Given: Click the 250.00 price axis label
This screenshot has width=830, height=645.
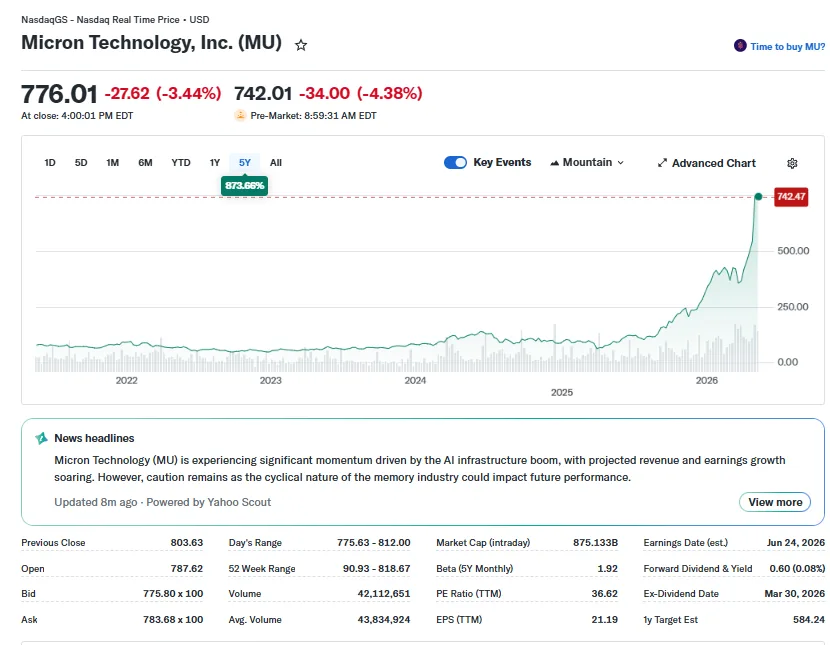Looking at the screenshot, I should click(793, 307).
